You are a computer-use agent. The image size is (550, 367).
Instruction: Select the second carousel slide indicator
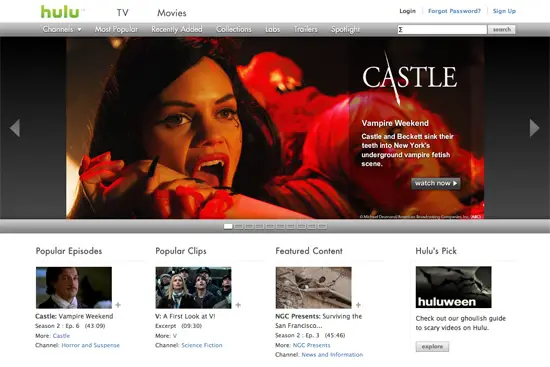tap(239, 227)
